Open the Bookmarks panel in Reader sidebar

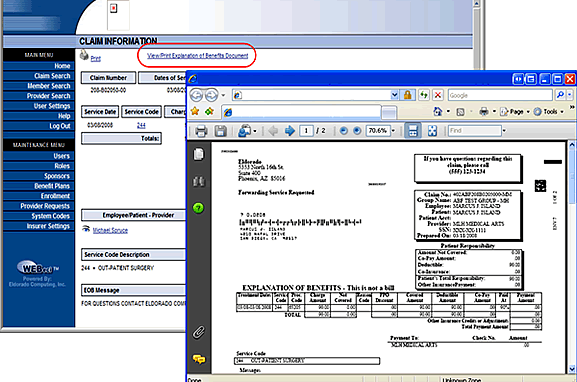pyautogui.click(x=198, y=181)
